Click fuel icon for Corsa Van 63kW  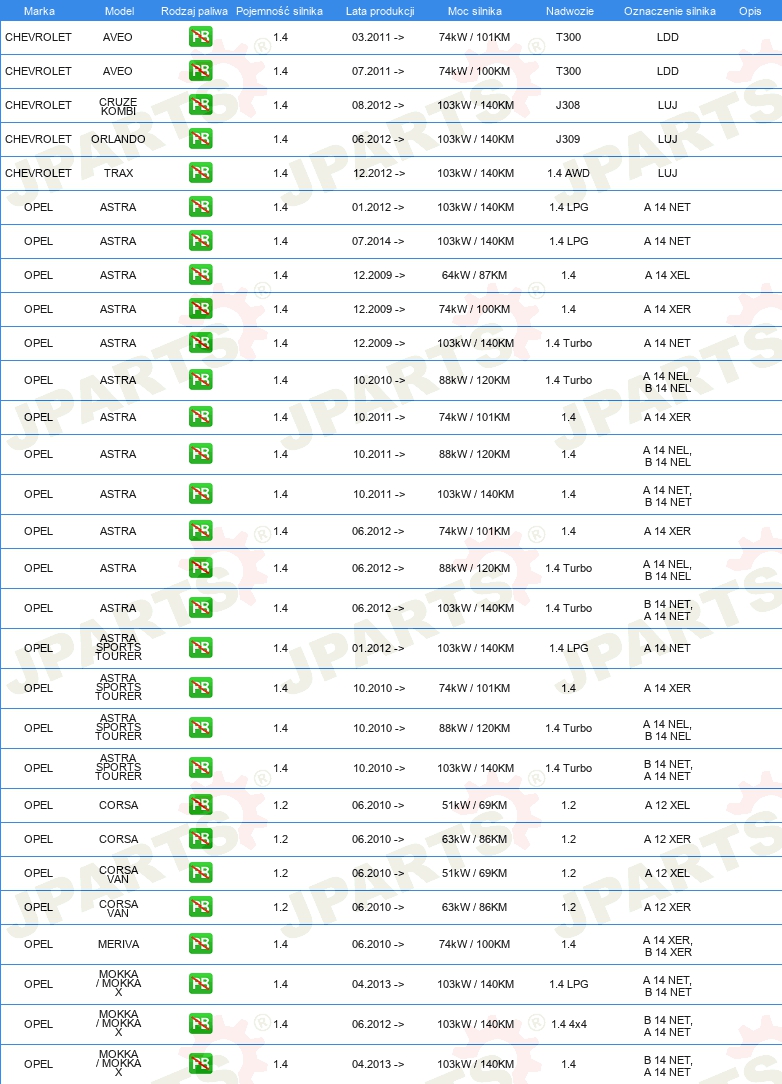click(201, 906)
